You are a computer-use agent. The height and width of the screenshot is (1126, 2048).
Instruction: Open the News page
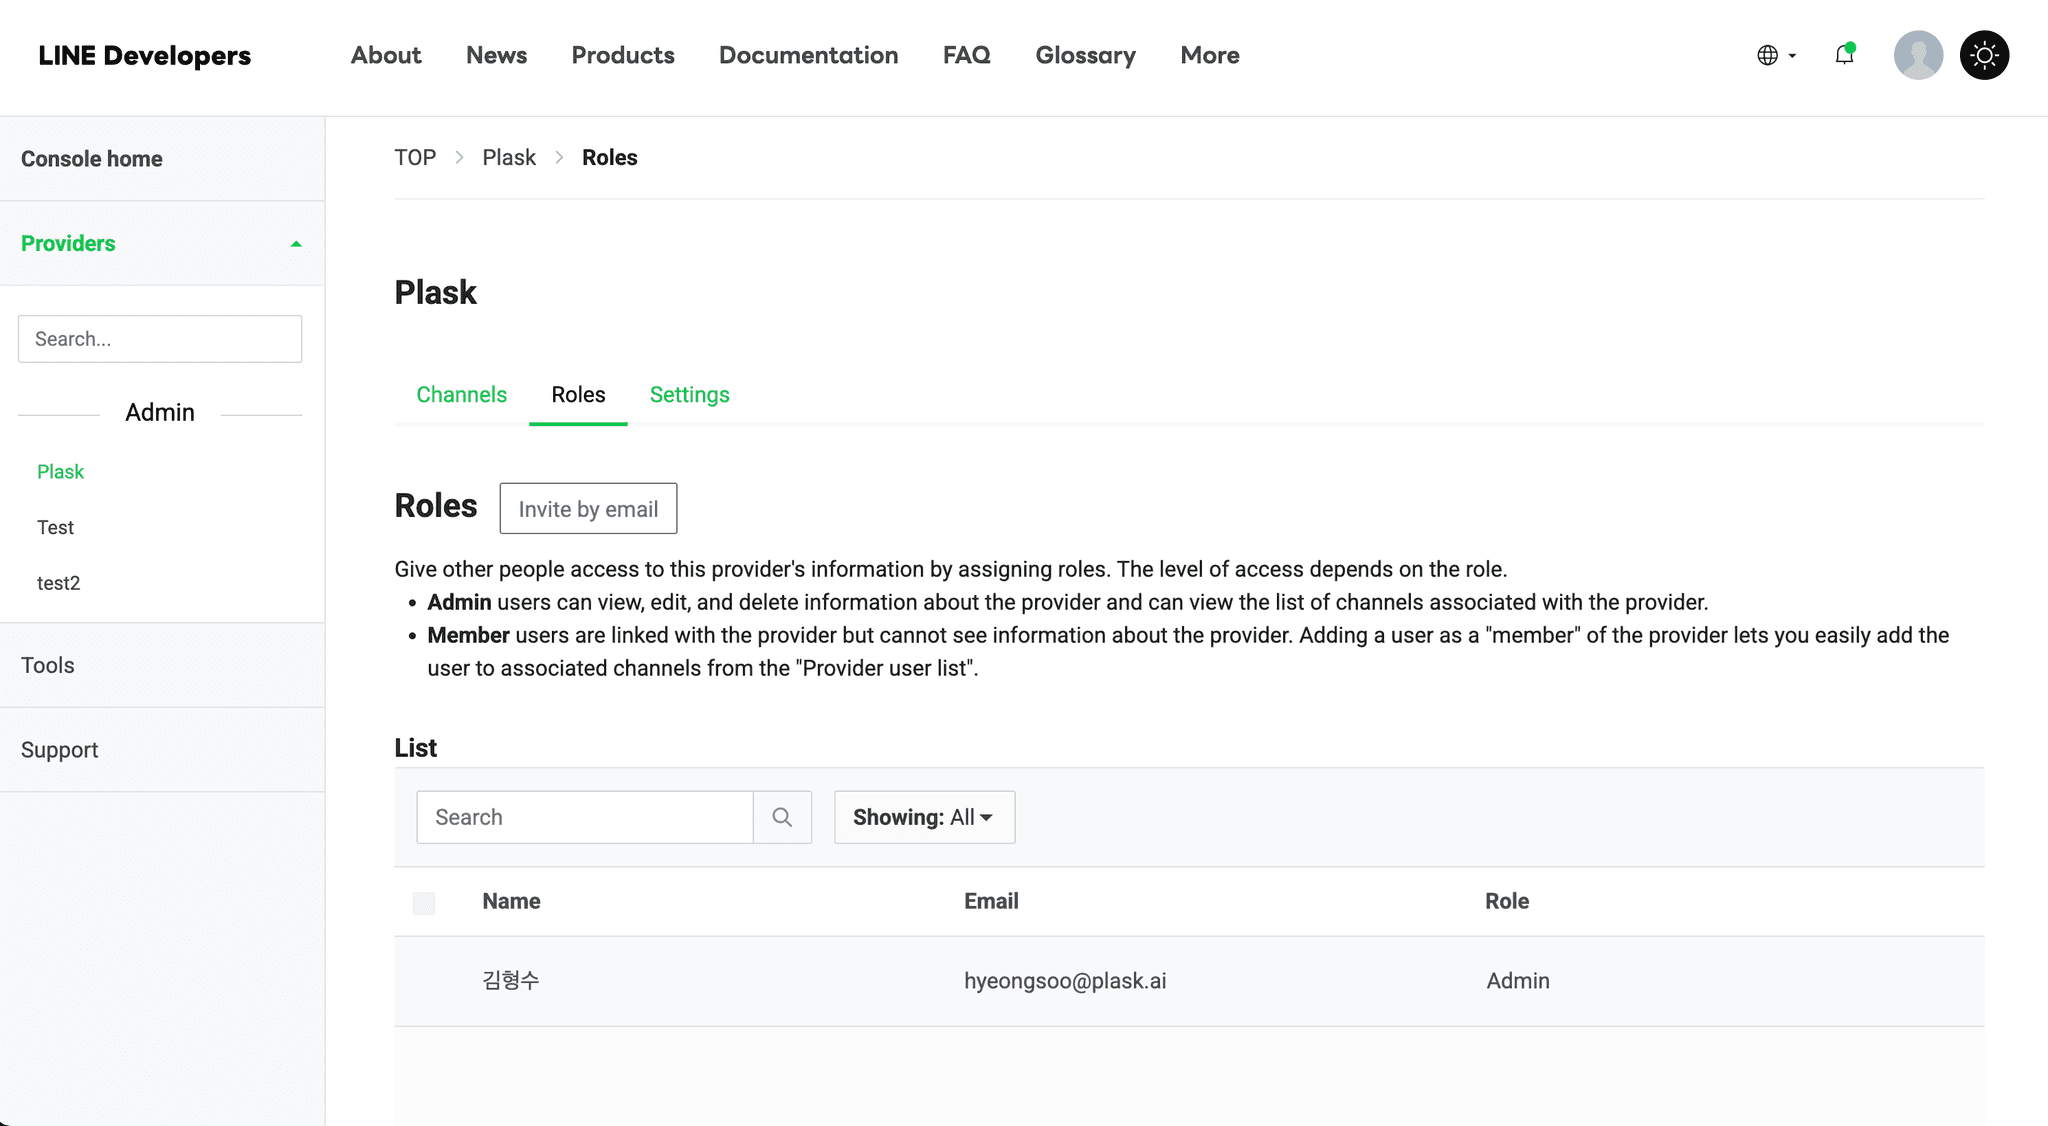pyautogui.click(x=496, y=55)
